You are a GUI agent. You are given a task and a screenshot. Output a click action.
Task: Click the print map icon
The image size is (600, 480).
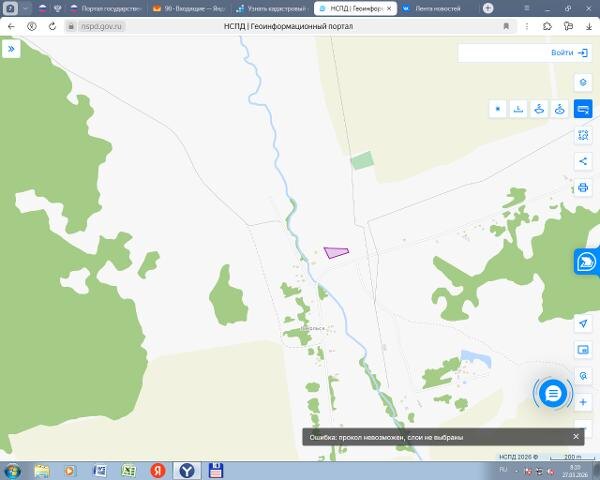(583, 188)
